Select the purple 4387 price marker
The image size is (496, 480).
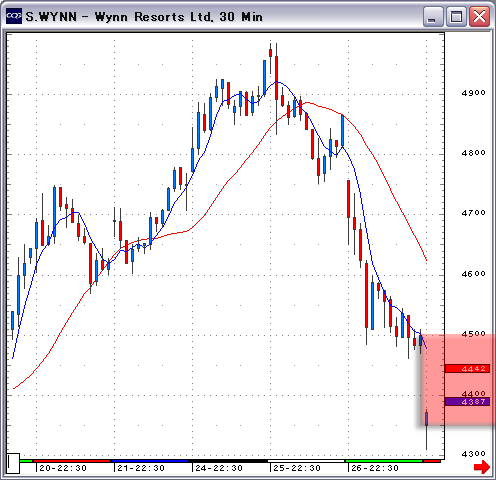[467, 401]
